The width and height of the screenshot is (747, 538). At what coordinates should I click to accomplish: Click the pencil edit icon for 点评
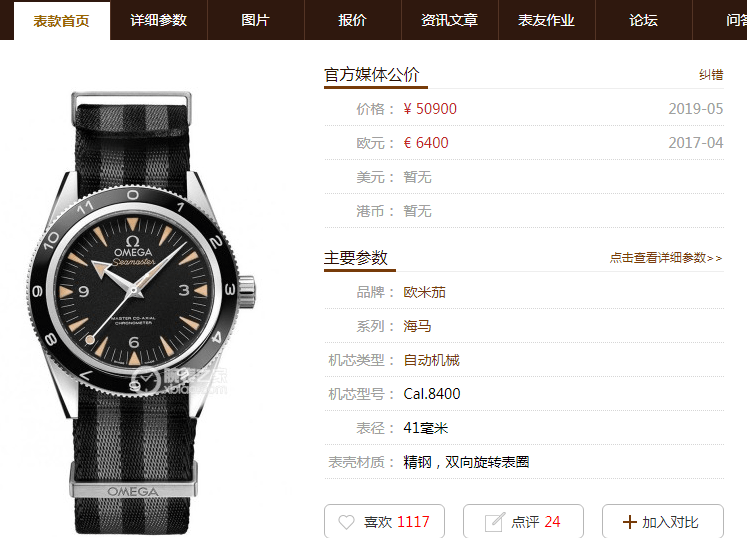tap(495, 522)
